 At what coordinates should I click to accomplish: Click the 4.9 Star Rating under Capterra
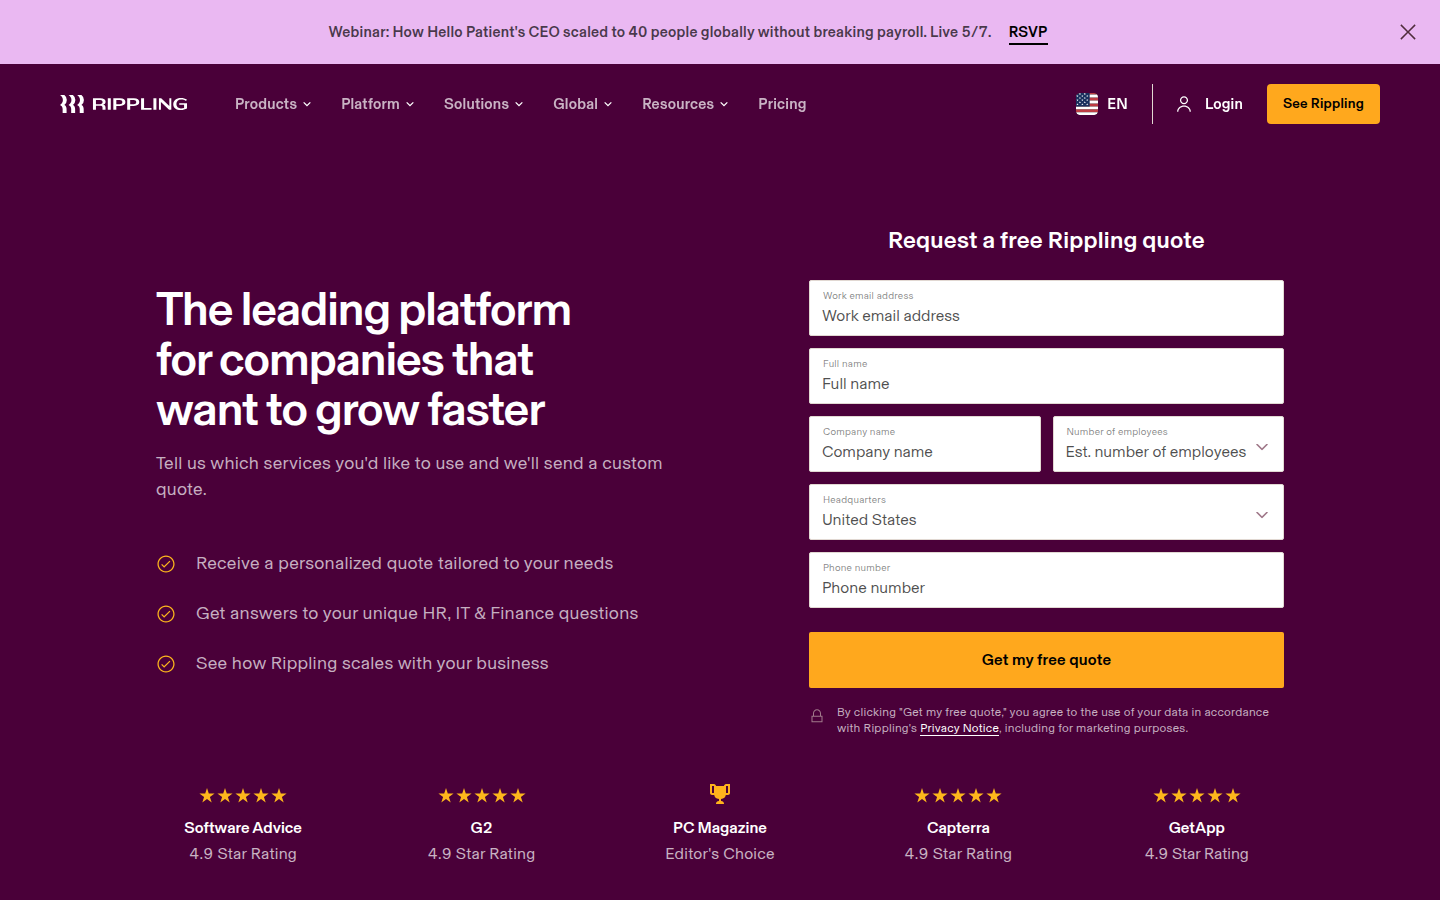pyautogui.click(x=958, y=854)
